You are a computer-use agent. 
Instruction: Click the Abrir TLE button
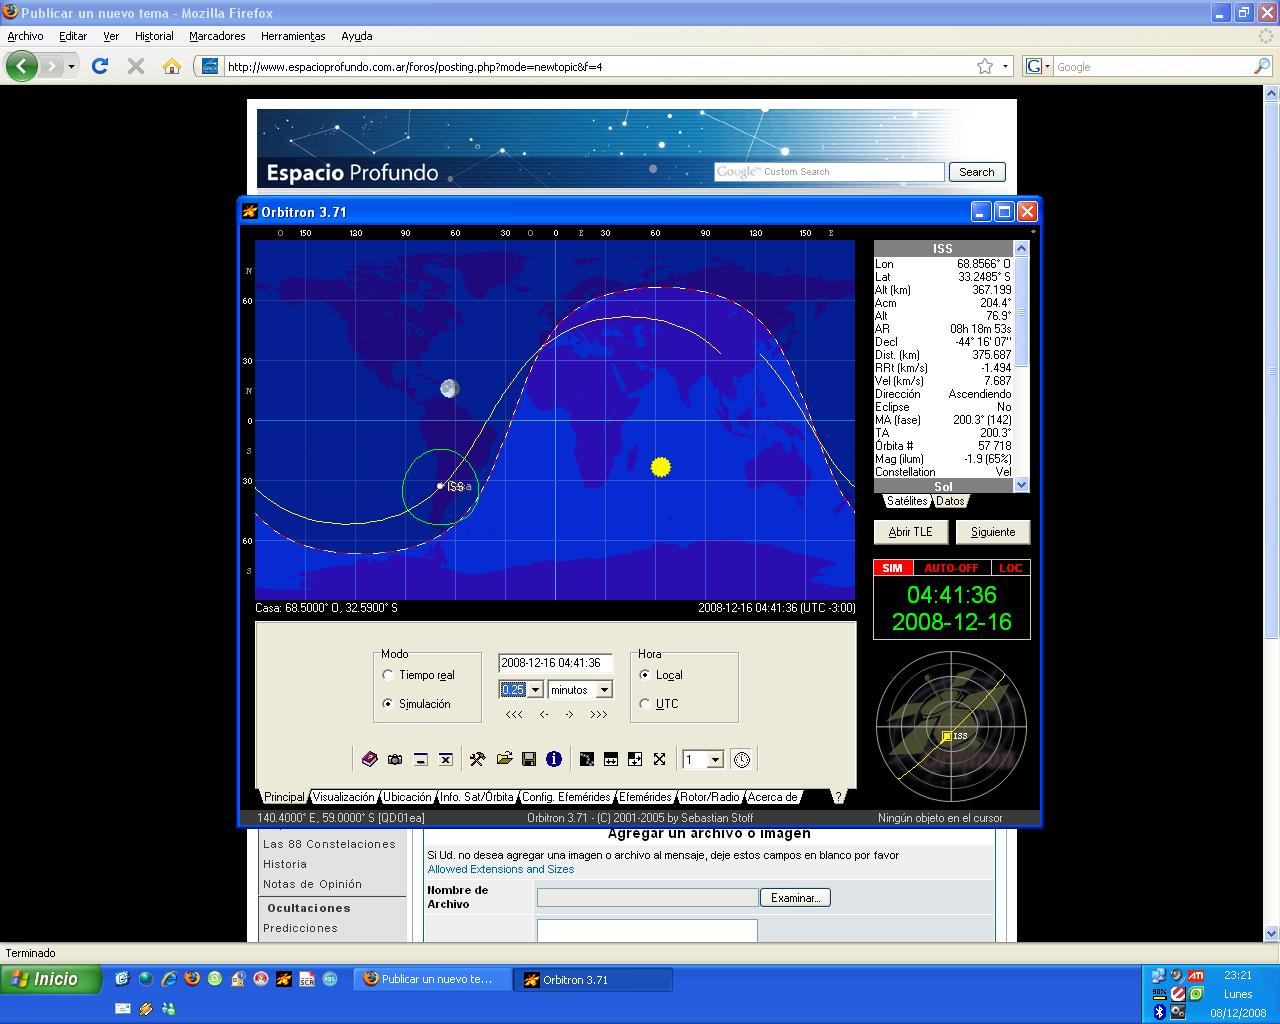(911, 532)
